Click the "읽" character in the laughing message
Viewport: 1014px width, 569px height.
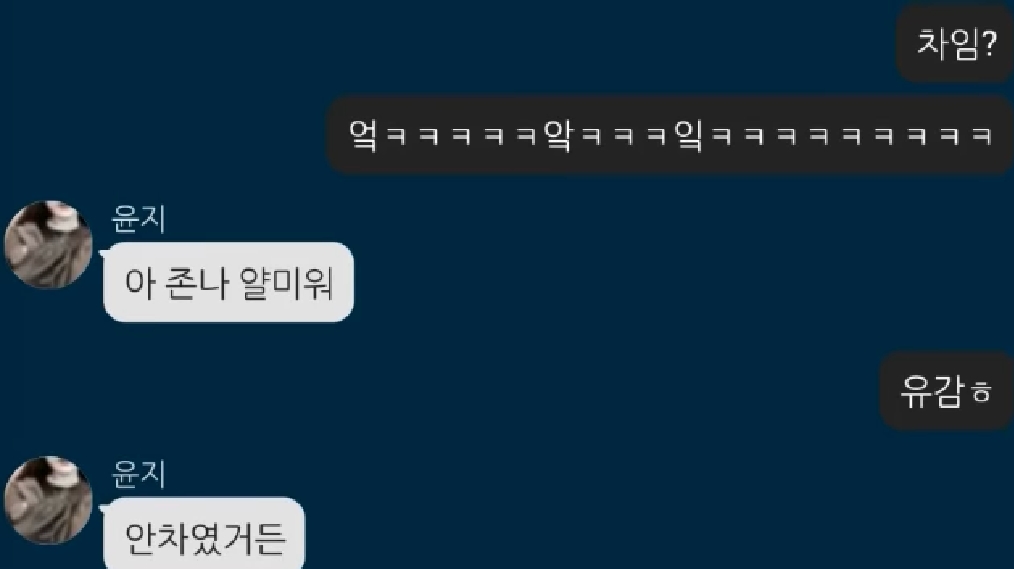(688, 135)
